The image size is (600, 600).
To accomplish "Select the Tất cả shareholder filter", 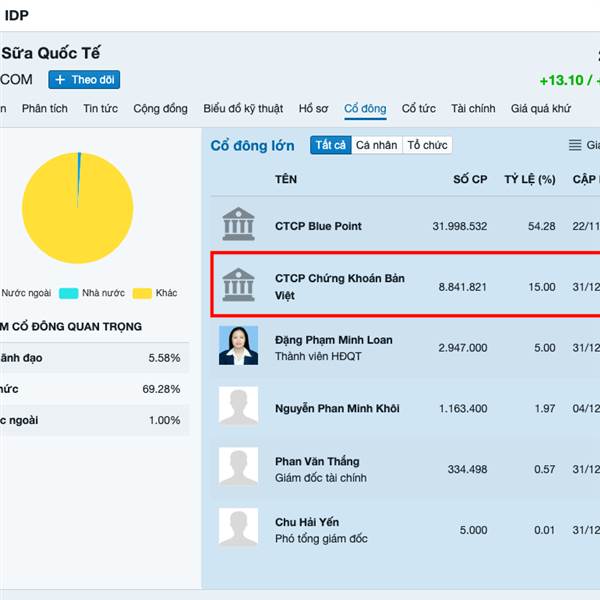I will click(331, 145).
